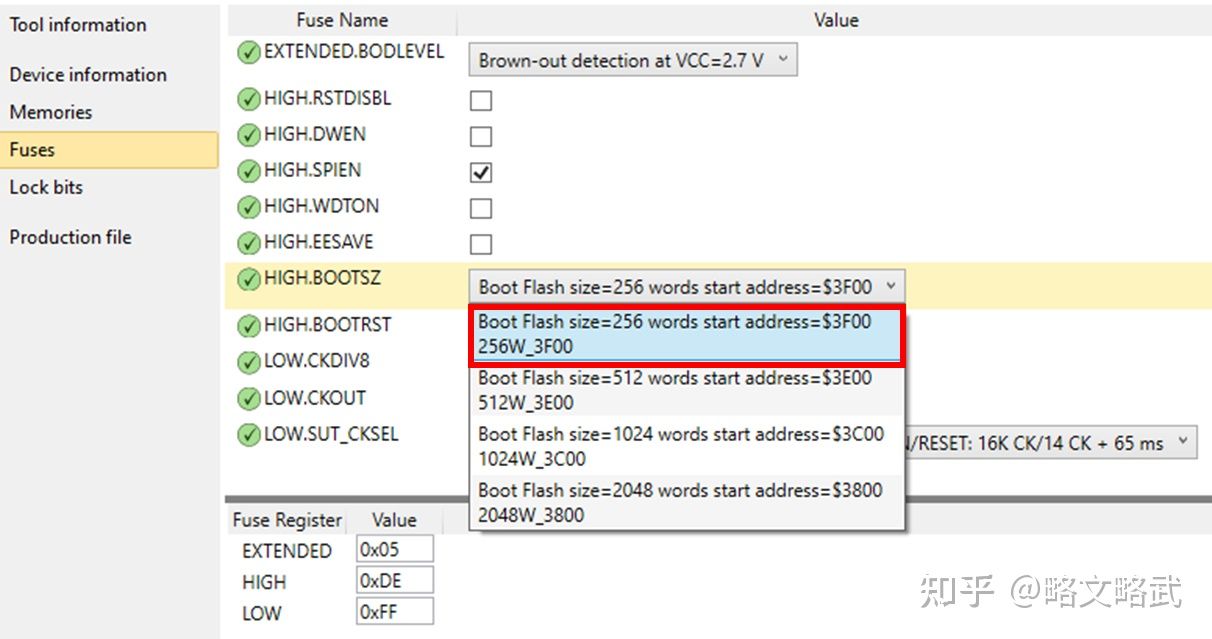The height and width of the screenshot is (639, 1212).
Task: Click green check icon beside HIGH.BOOTSZ
Action: coord(249,279)
